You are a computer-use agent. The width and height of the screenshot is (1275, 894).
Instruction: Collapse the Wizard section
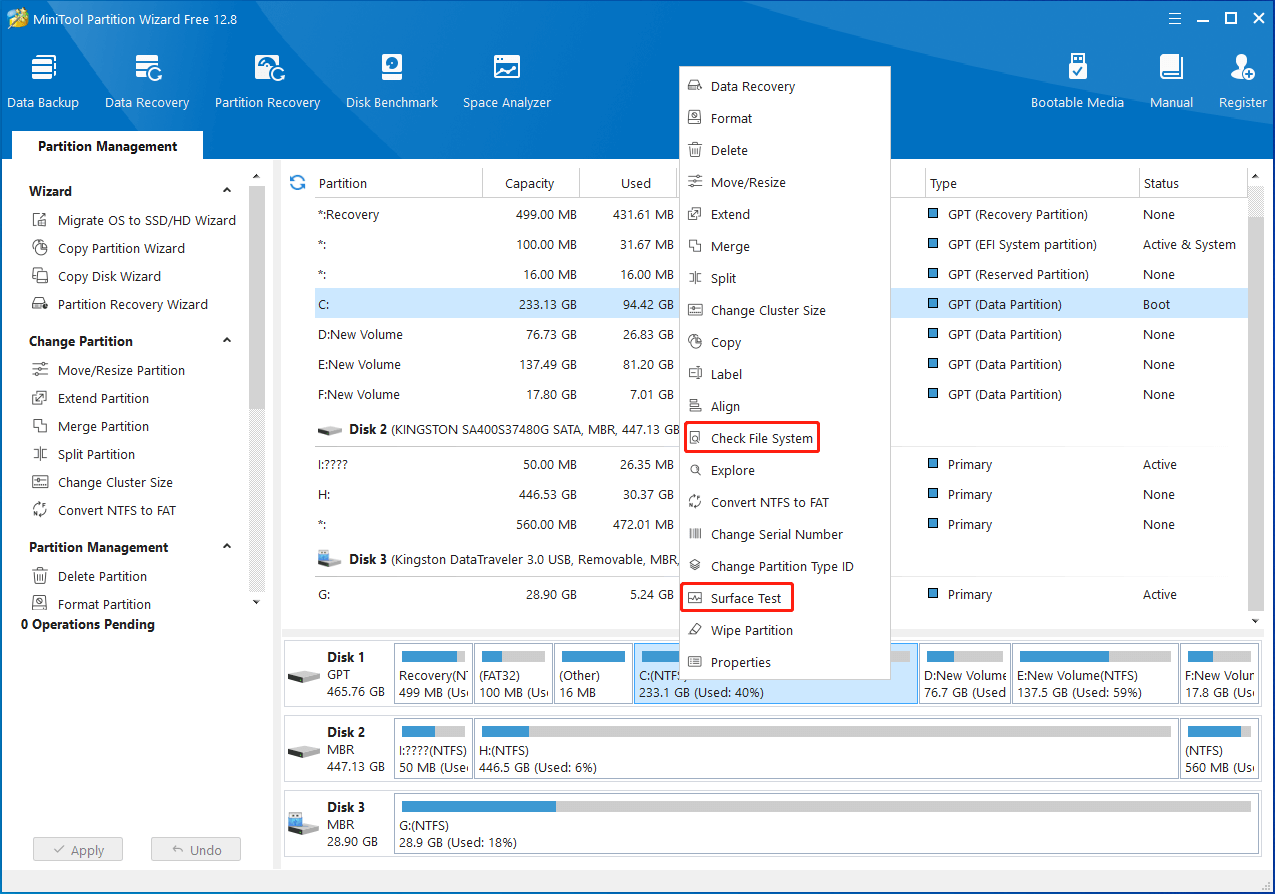point(227,190)
